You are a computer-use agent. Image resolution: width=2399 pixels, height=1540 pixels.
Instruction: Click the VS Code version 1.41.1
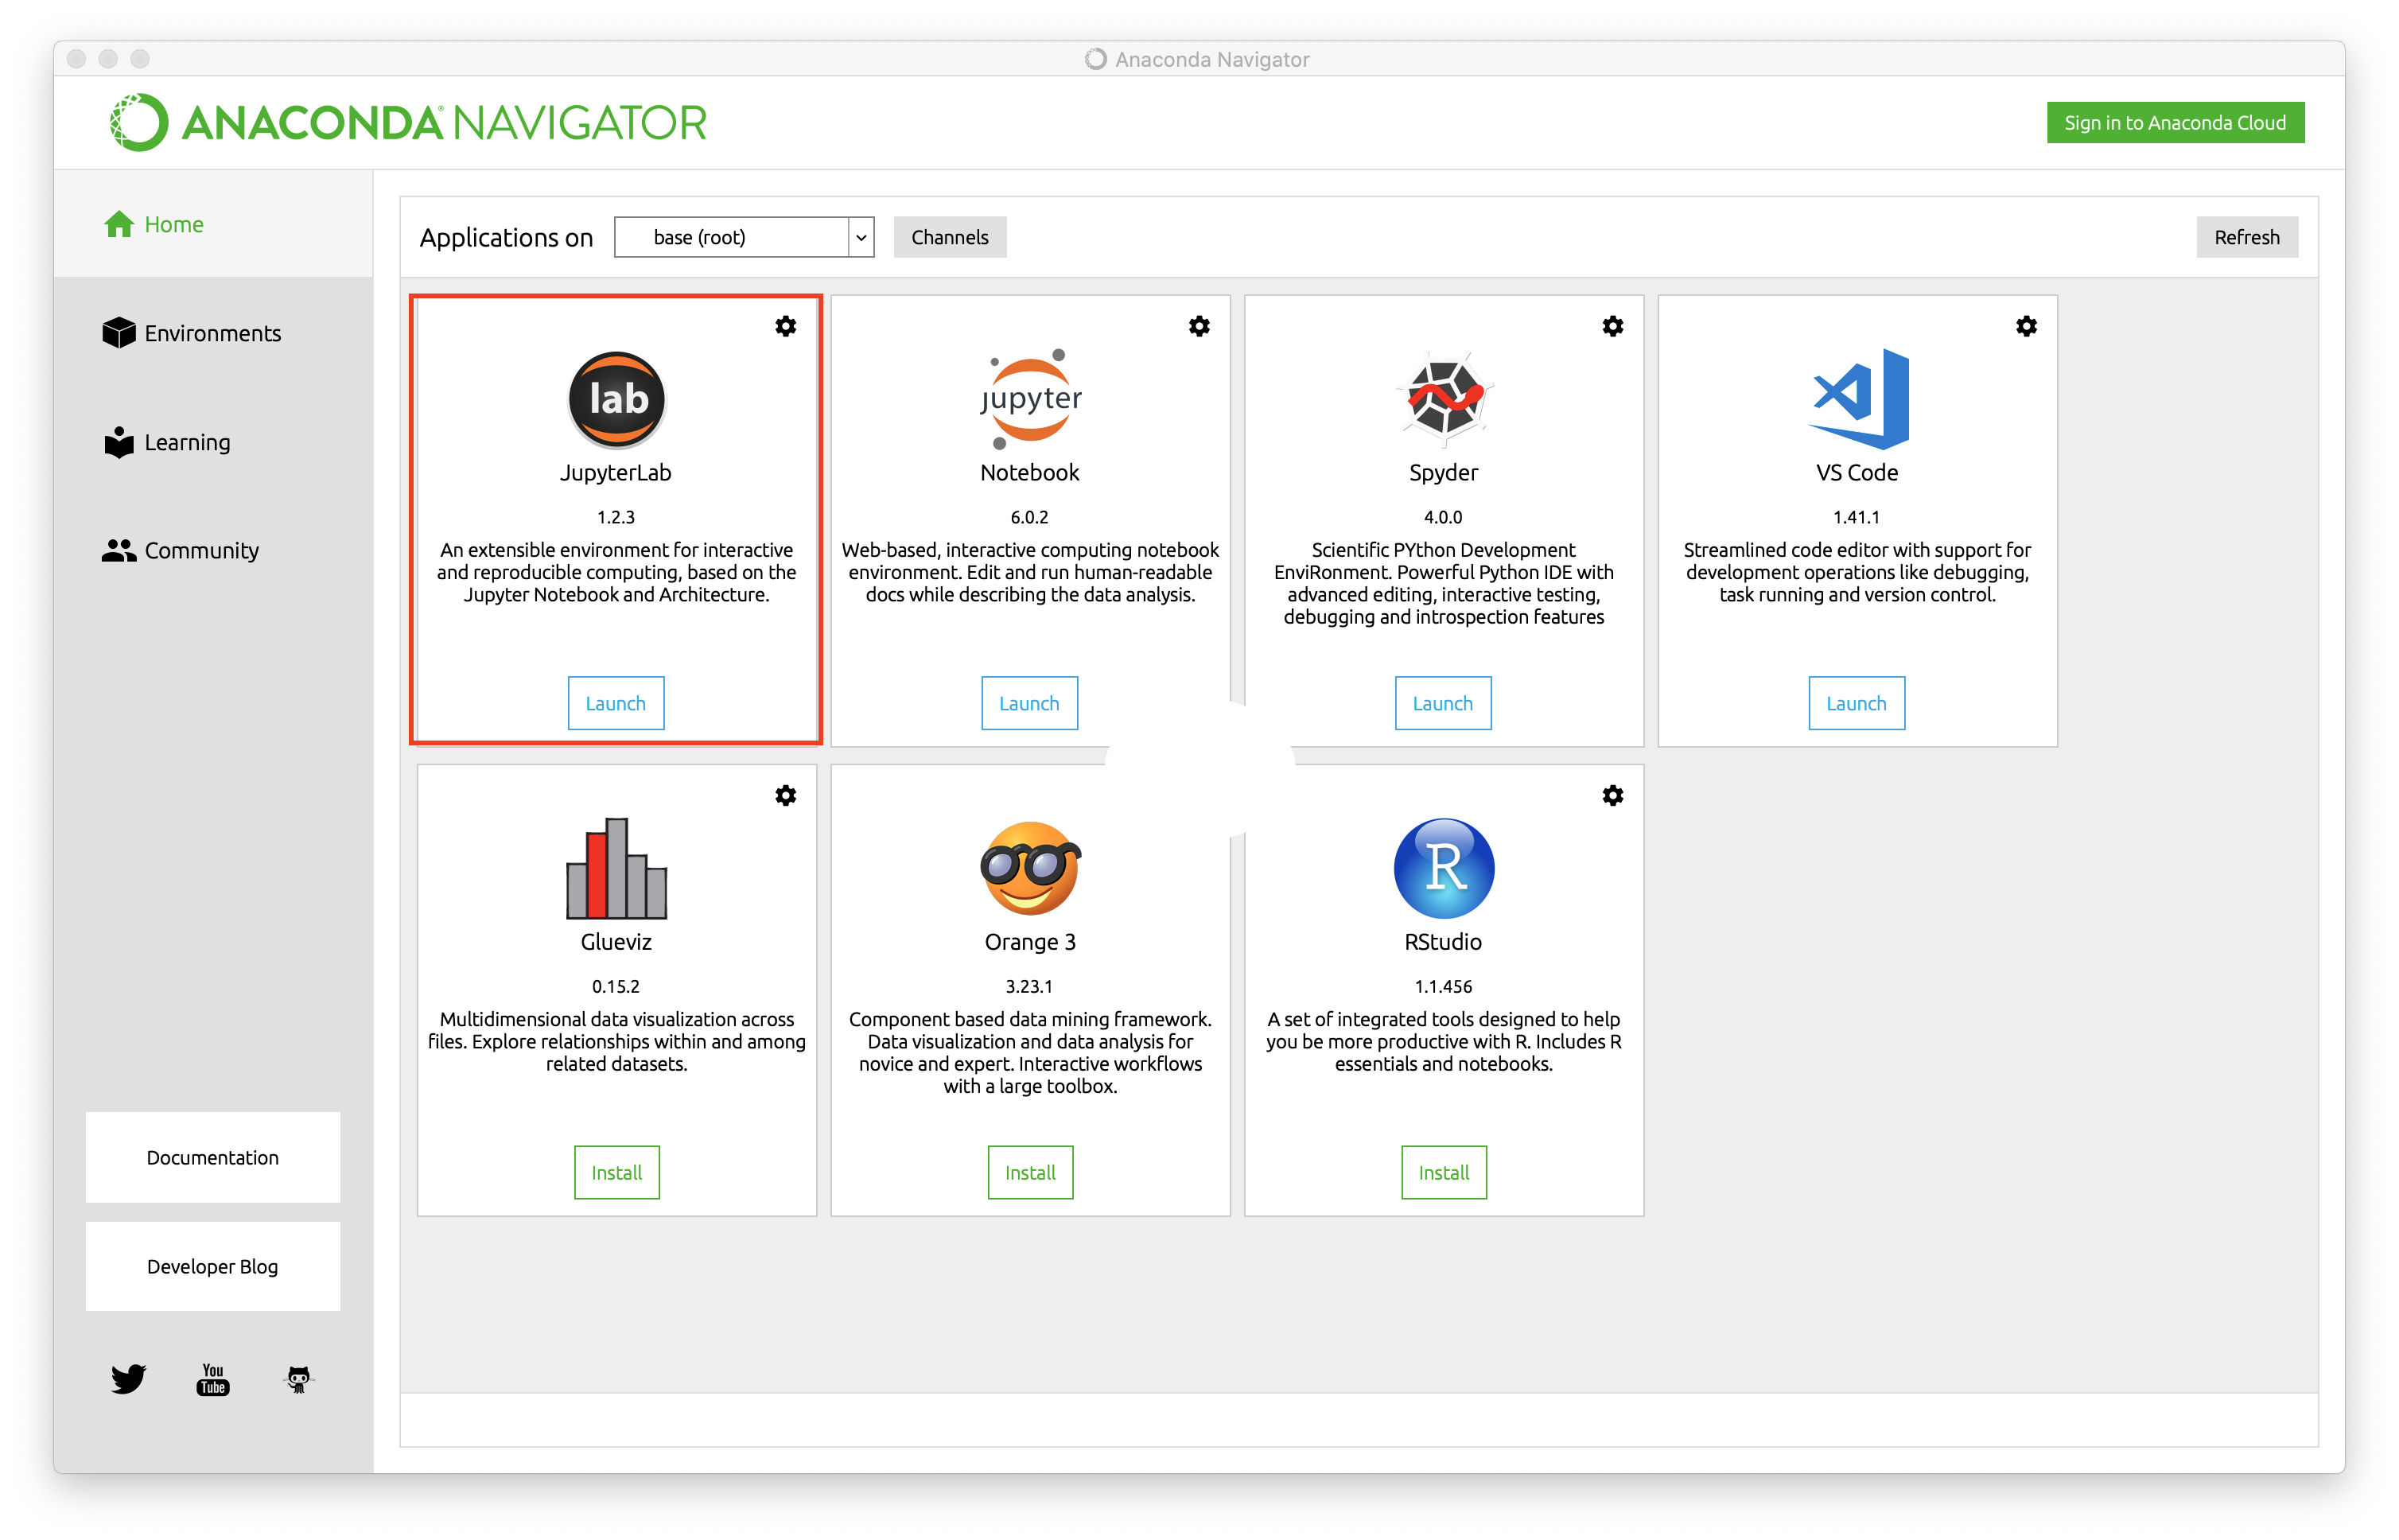(1856, 517)
